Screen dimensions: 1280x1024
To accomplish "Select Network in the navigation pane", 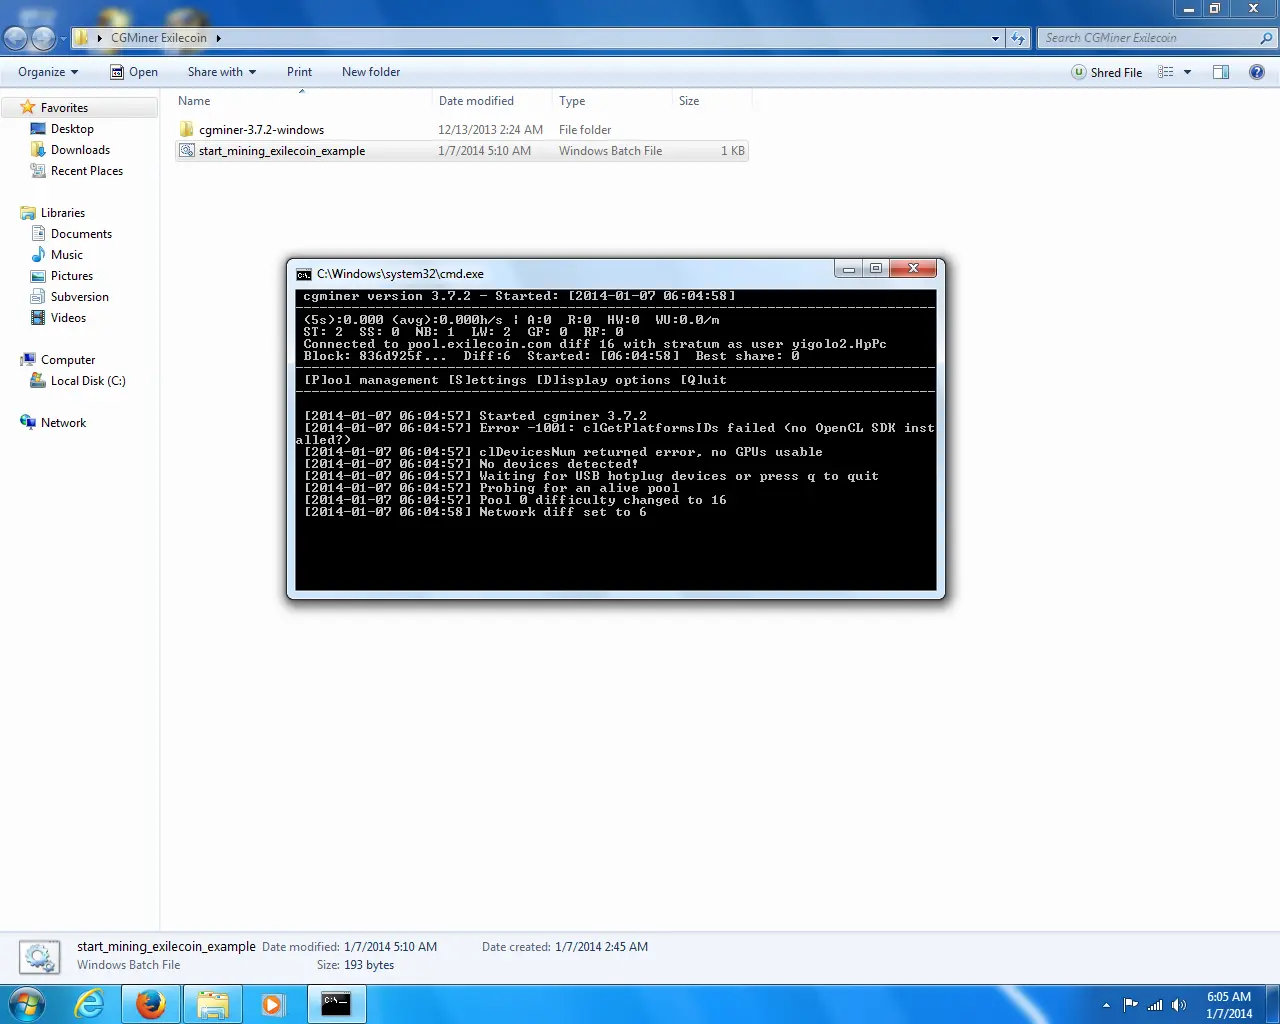I will pos(63,423).
